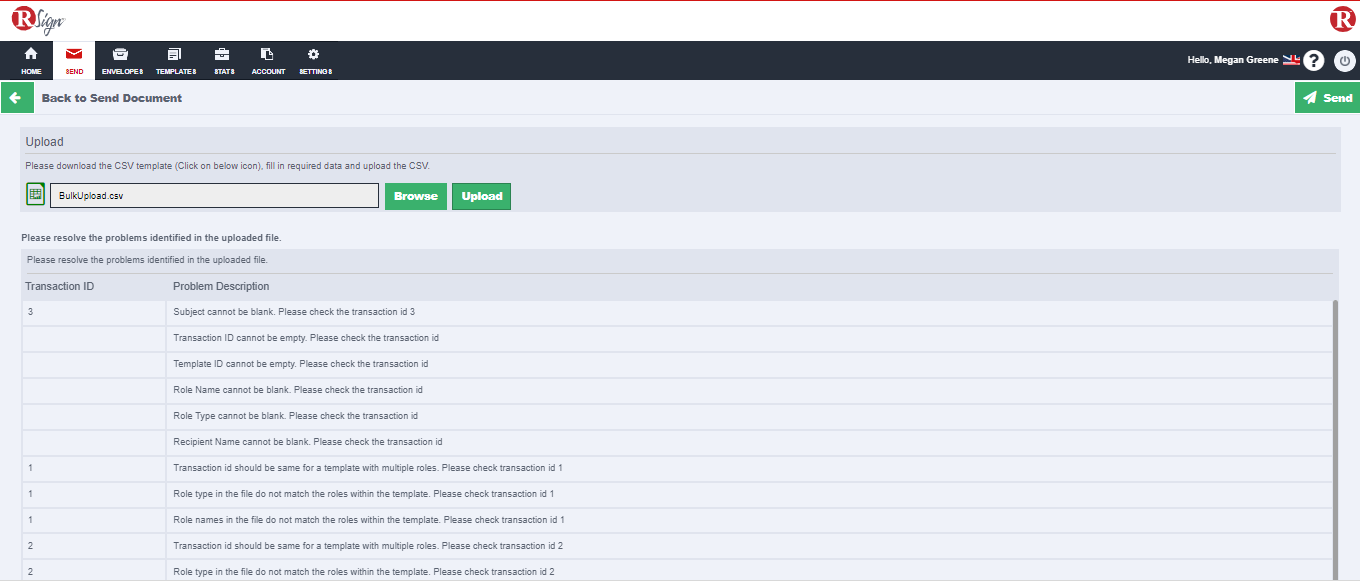This screenshot has width=1360, height=581.
Task: Click the error list vertical scrollbar
Action: (x=1335, y=440)
